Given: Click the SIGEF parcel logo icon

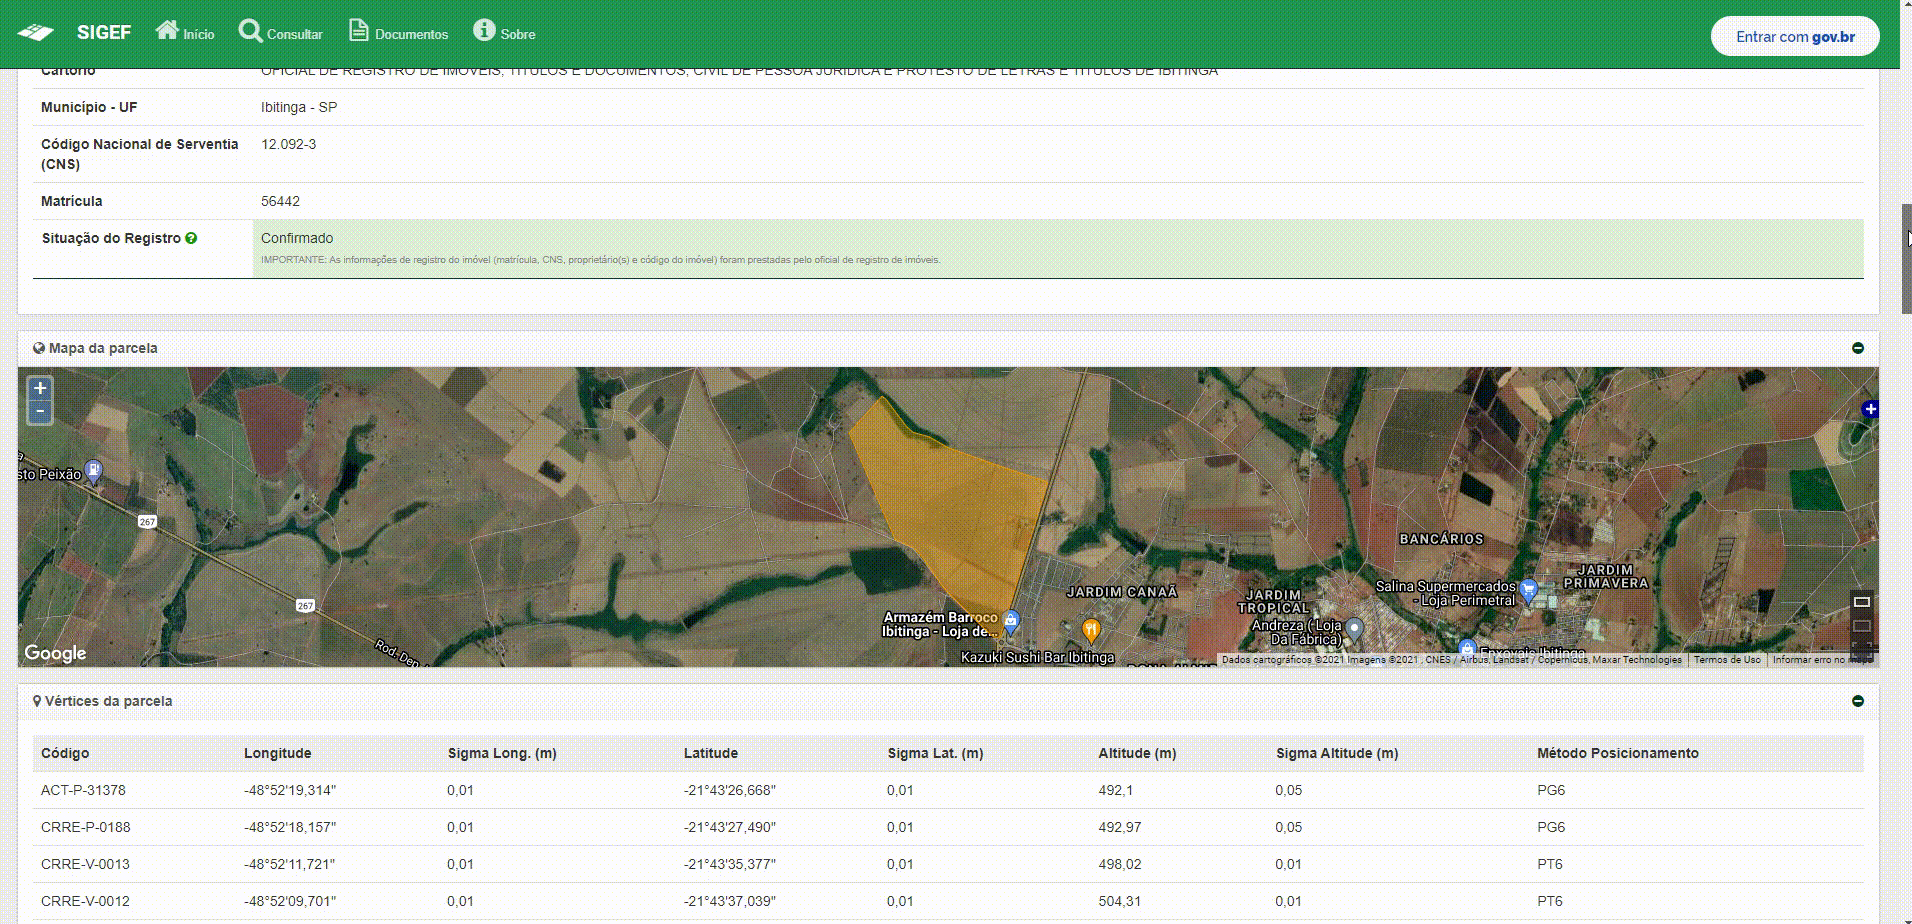Looking at the screenshot, I should point(36,33).
